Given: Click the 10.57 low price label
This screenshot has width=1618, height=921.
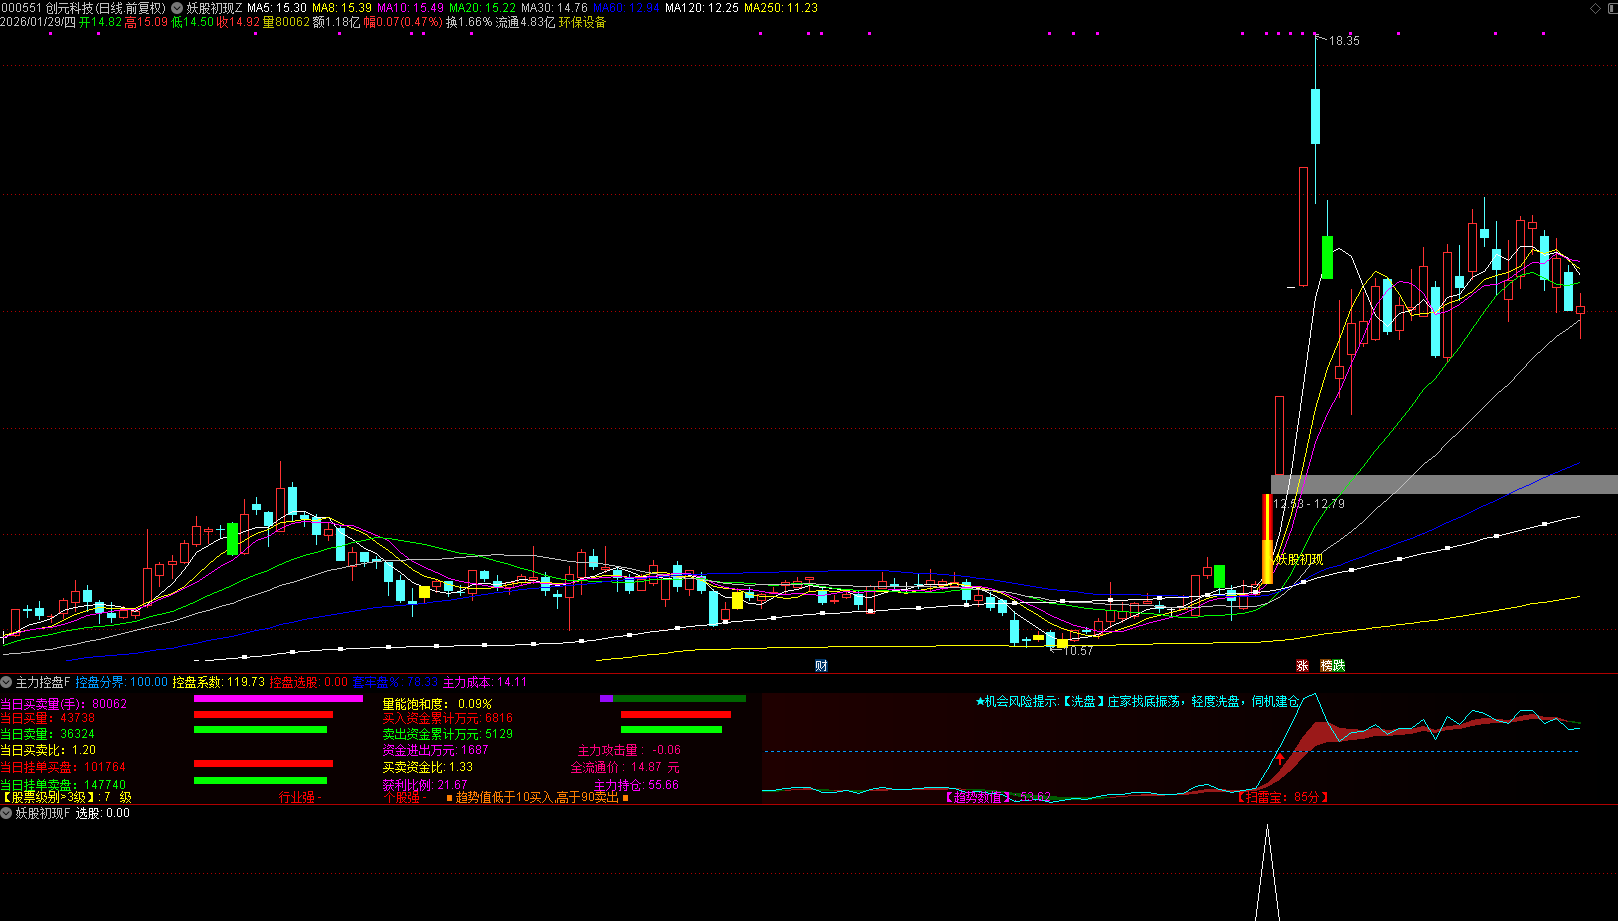Looking at the screenshot, I should click(x=1078, y=651).
